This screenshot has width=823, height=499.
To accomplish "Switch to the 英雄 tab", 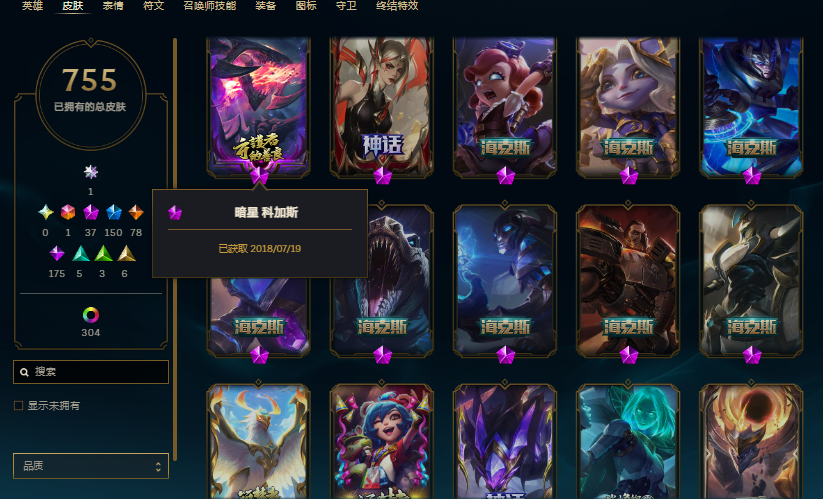I will coord(33,6).
